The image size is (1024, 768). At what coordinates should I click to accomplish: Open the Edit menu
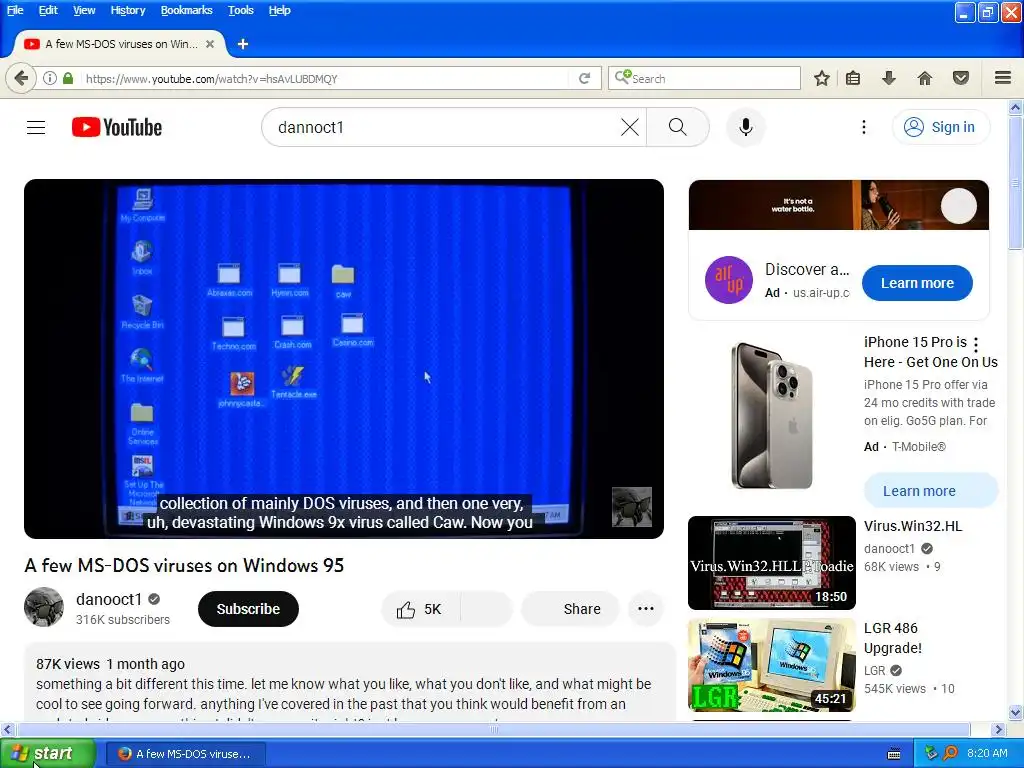pos(48,10)
